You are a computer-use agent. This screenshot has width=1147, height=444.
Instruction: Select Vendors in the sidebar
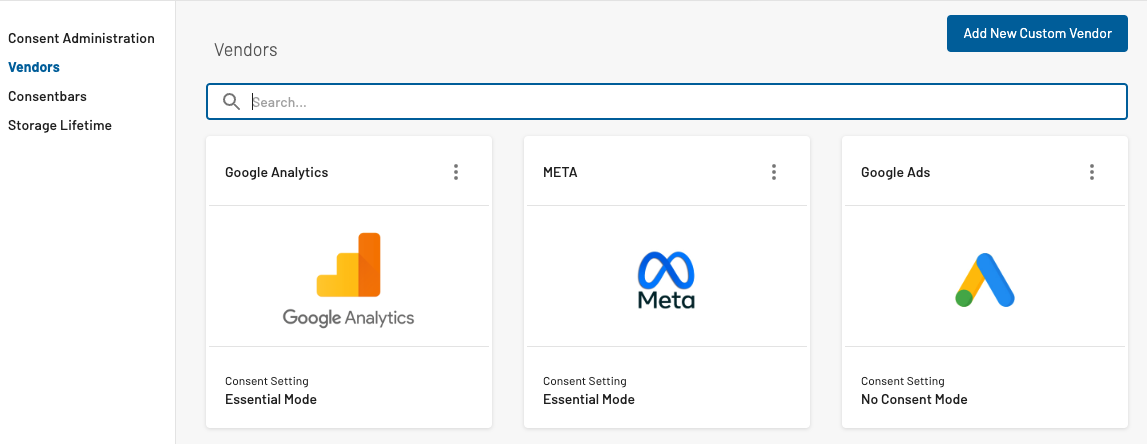pos(34,67)
